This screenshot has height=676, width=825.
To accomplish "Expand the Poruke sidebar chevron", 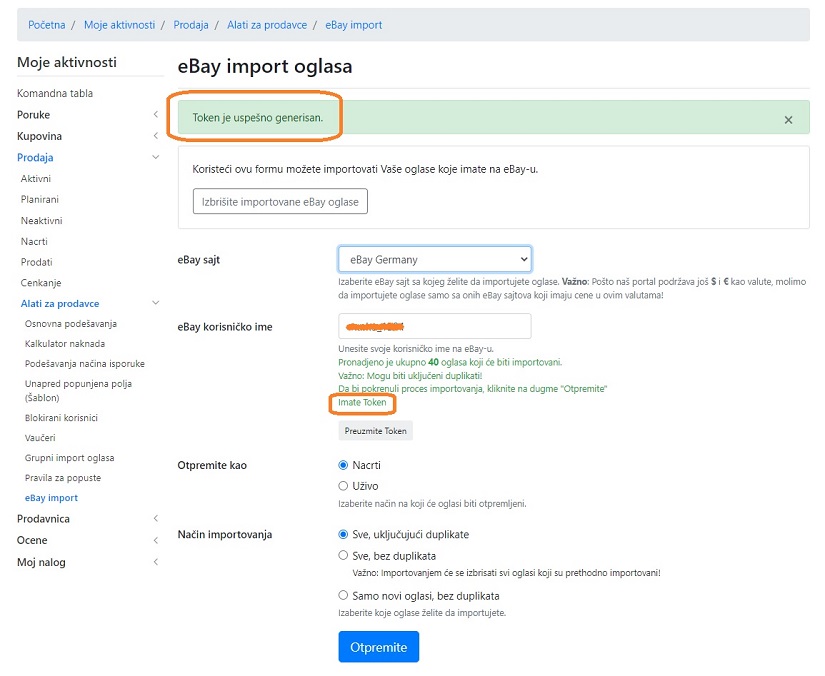I will 156,114.
